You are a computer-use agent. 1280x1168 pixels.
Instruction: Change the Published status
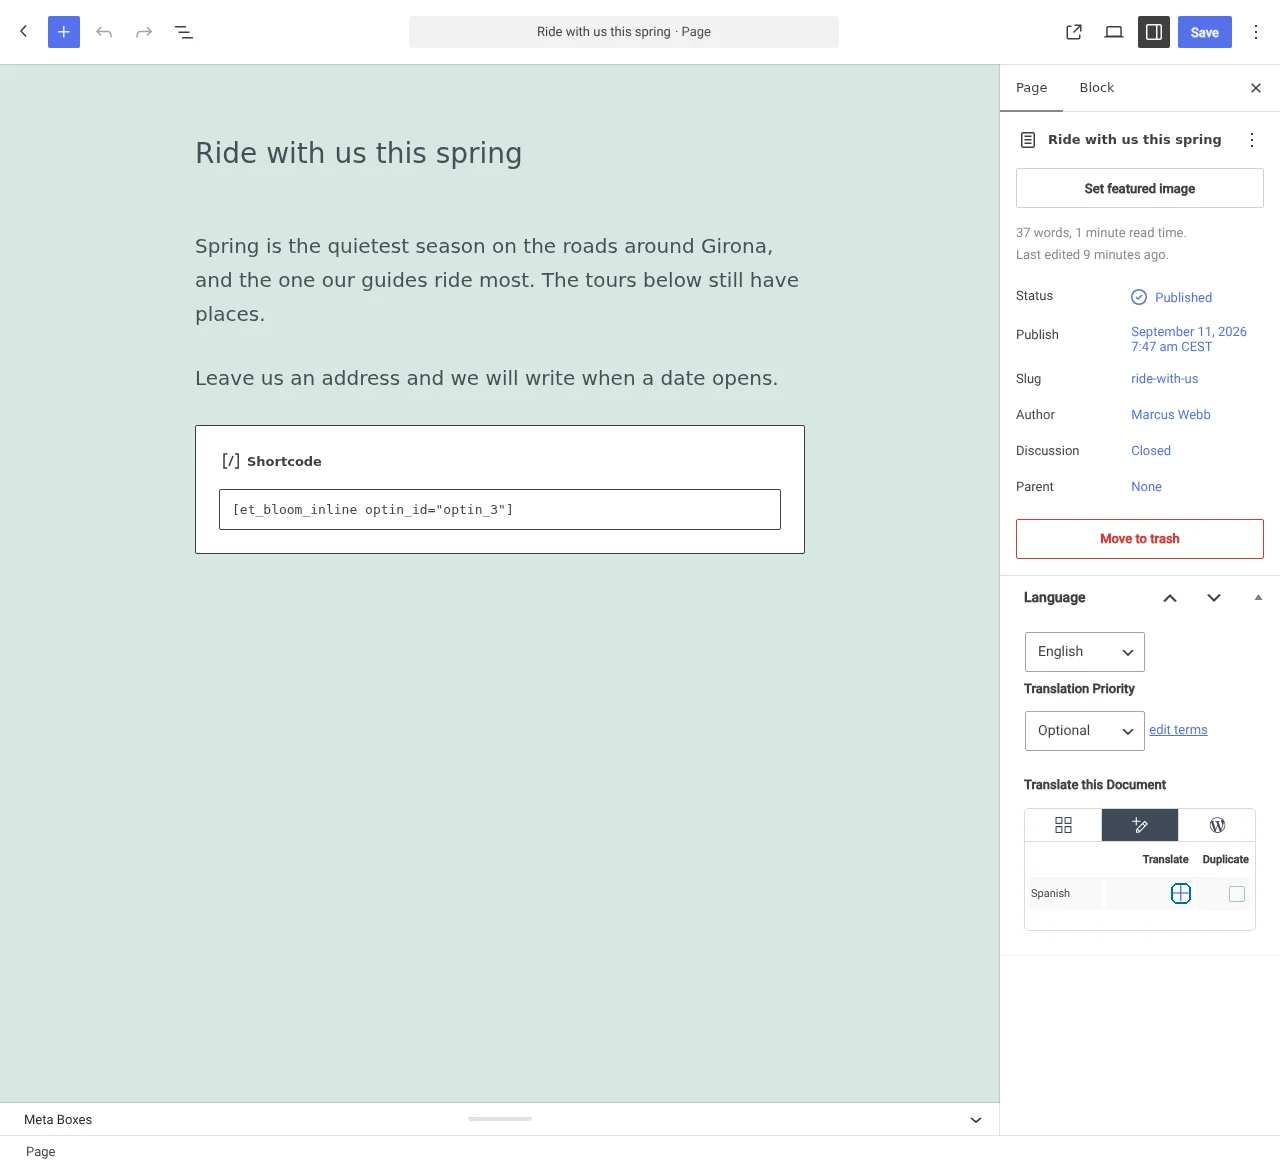tap(1172, 297)
